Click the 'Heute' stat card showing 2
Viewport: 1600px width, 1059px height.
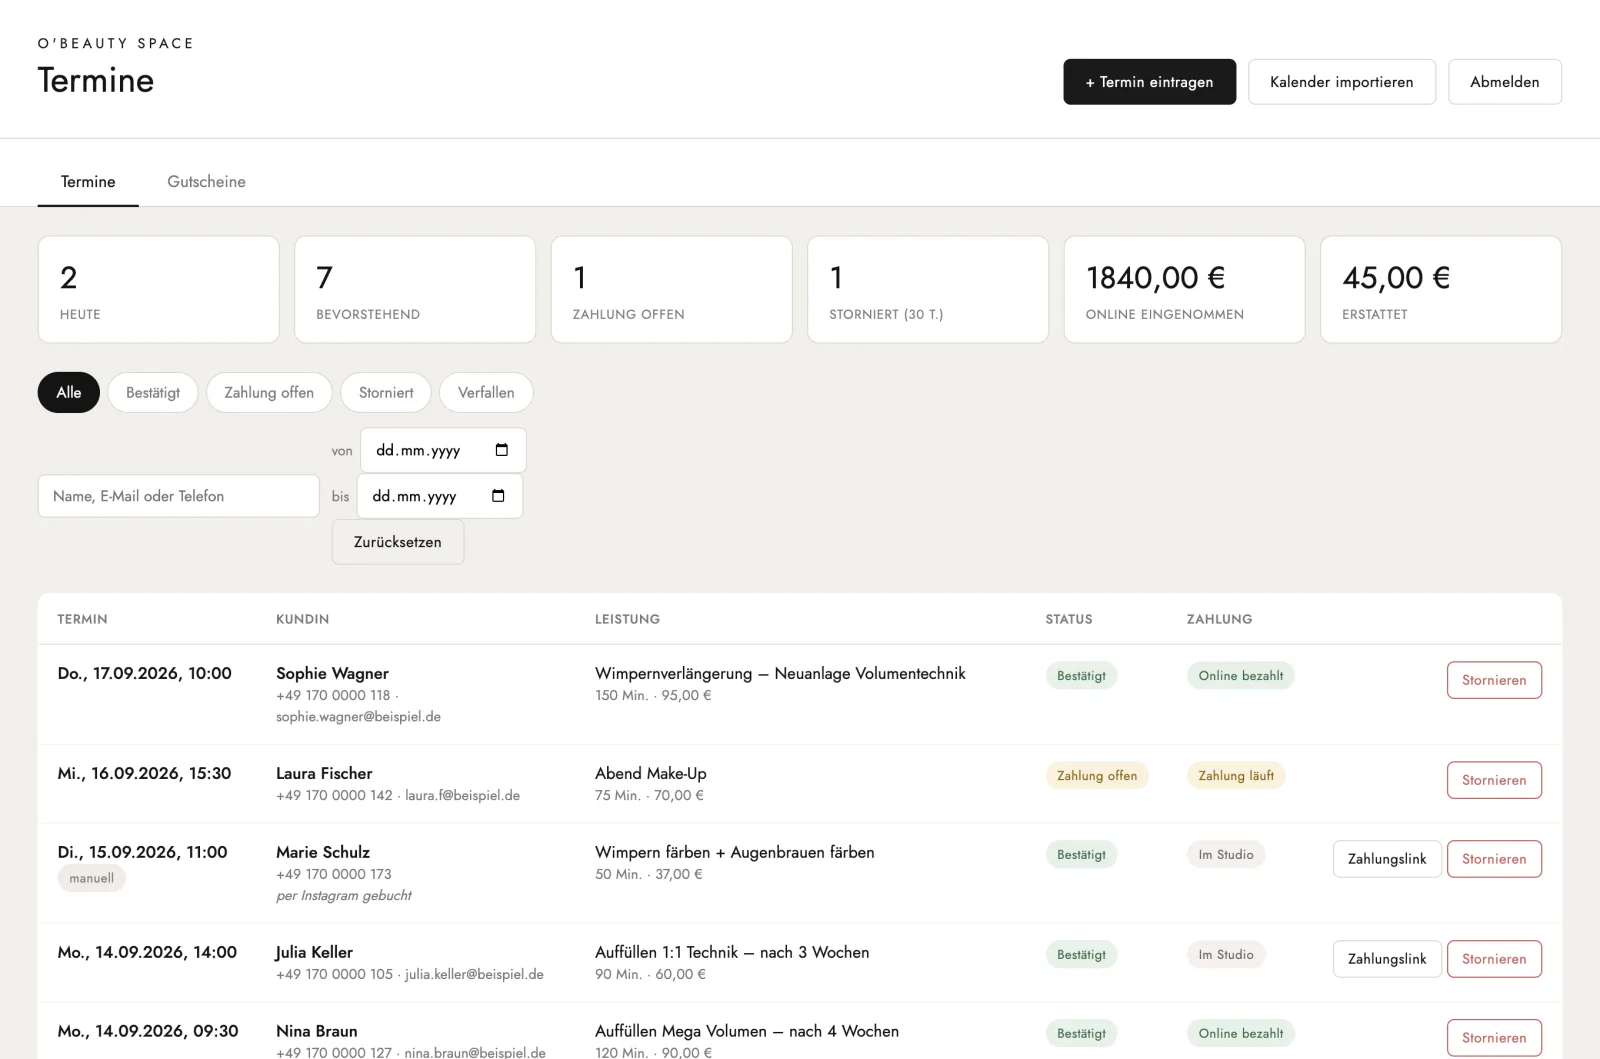[158, 290]
